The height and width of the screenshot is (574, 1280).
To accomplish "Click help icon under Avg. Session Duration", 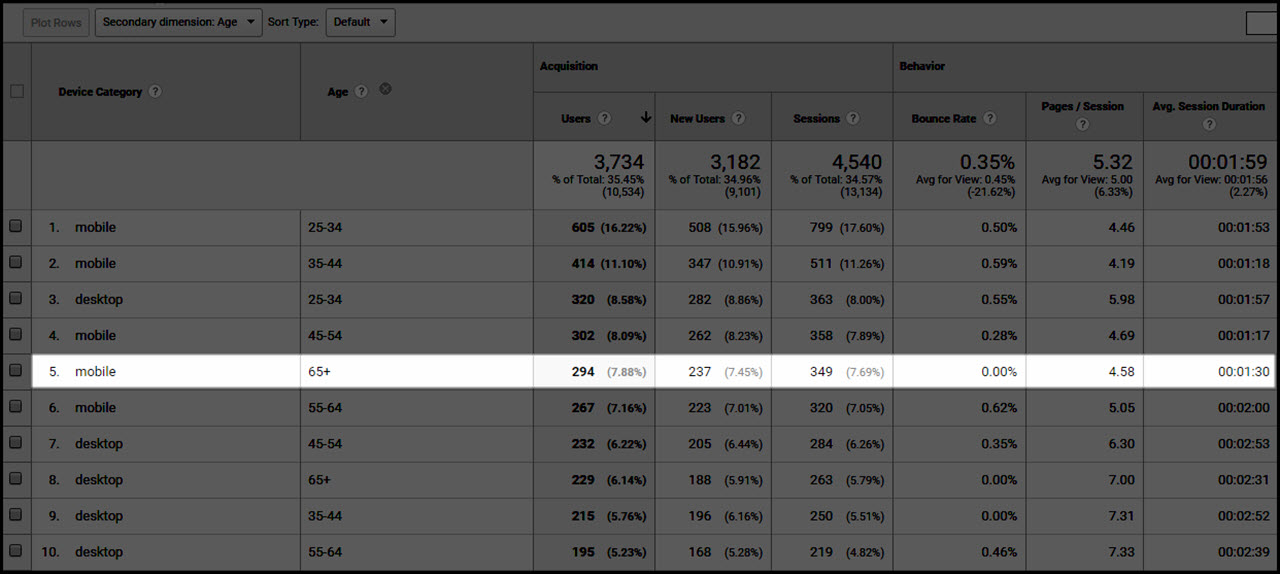I will (x=1209, y=125).
